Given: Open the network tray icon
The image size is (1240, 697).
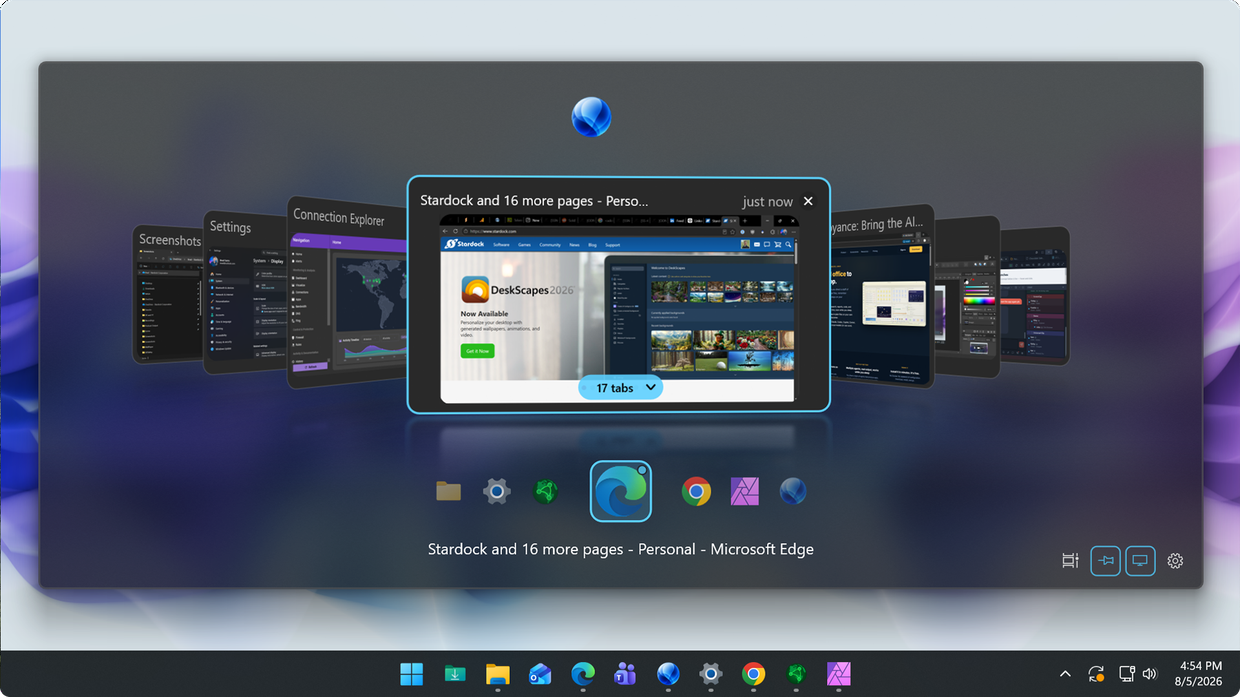Looking at the screenshot, I should (1127, 674).
